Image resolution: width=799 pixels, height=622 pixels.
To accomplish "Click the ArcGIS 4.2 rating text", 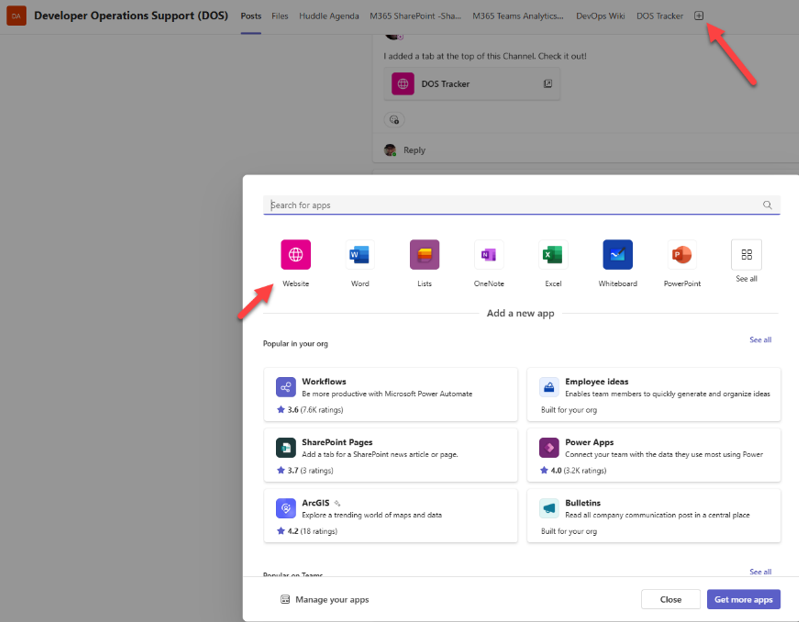I will 307,531.
